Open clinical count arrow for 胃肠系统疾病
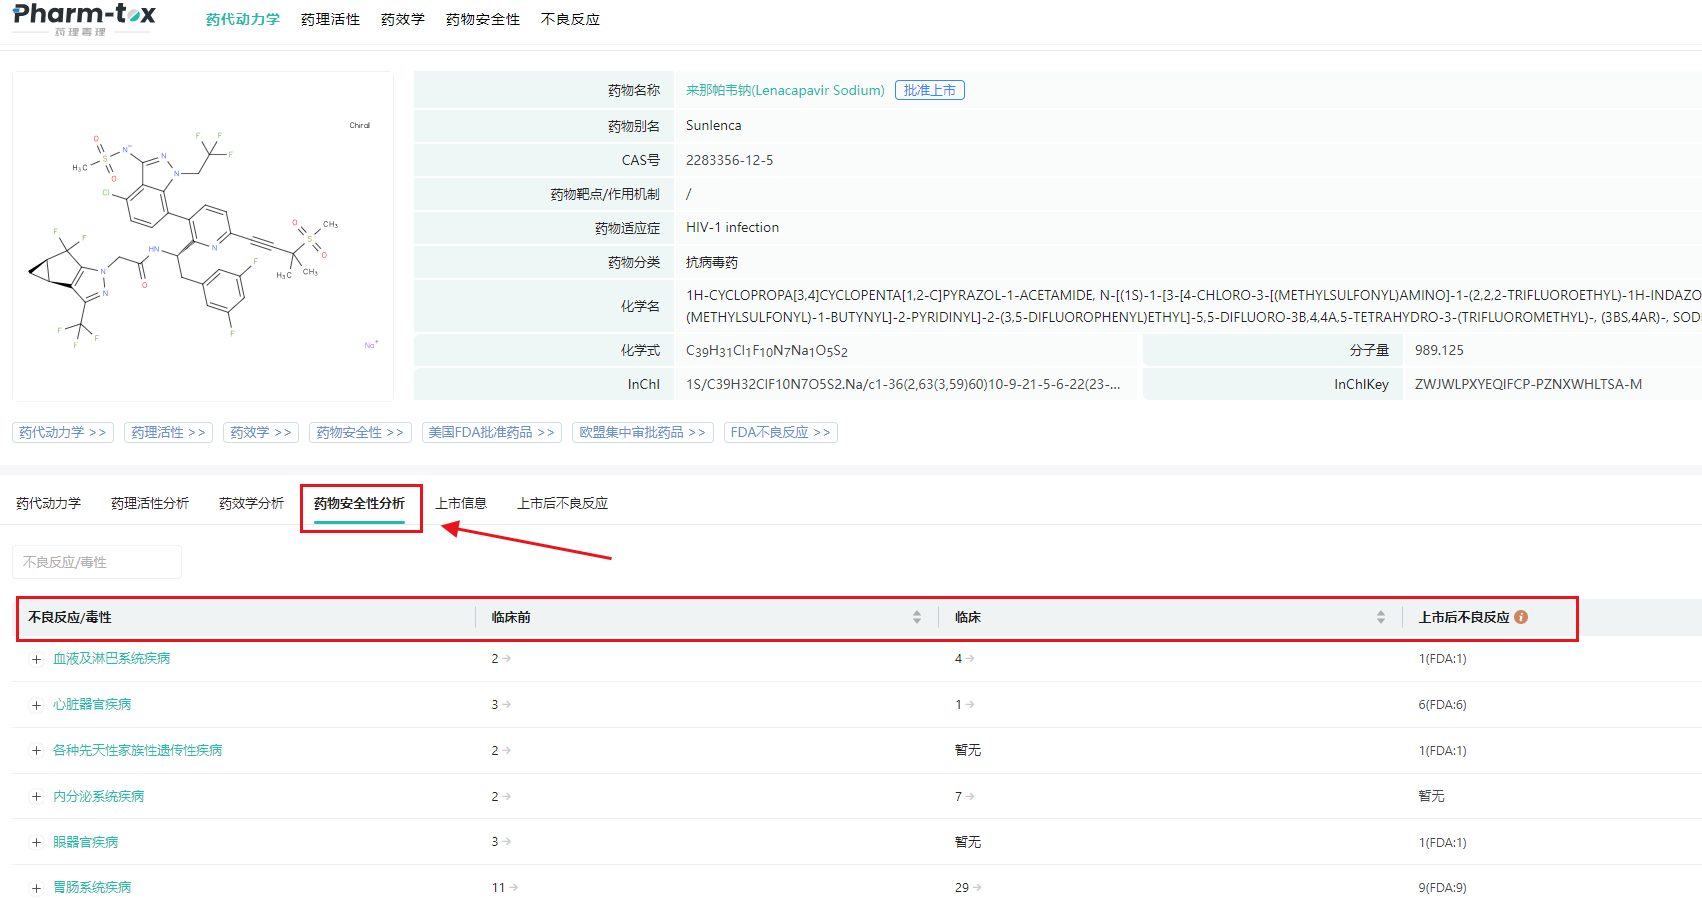This screenshot has height=898, width=1702. pyautogui.click(x=976, y=888)
